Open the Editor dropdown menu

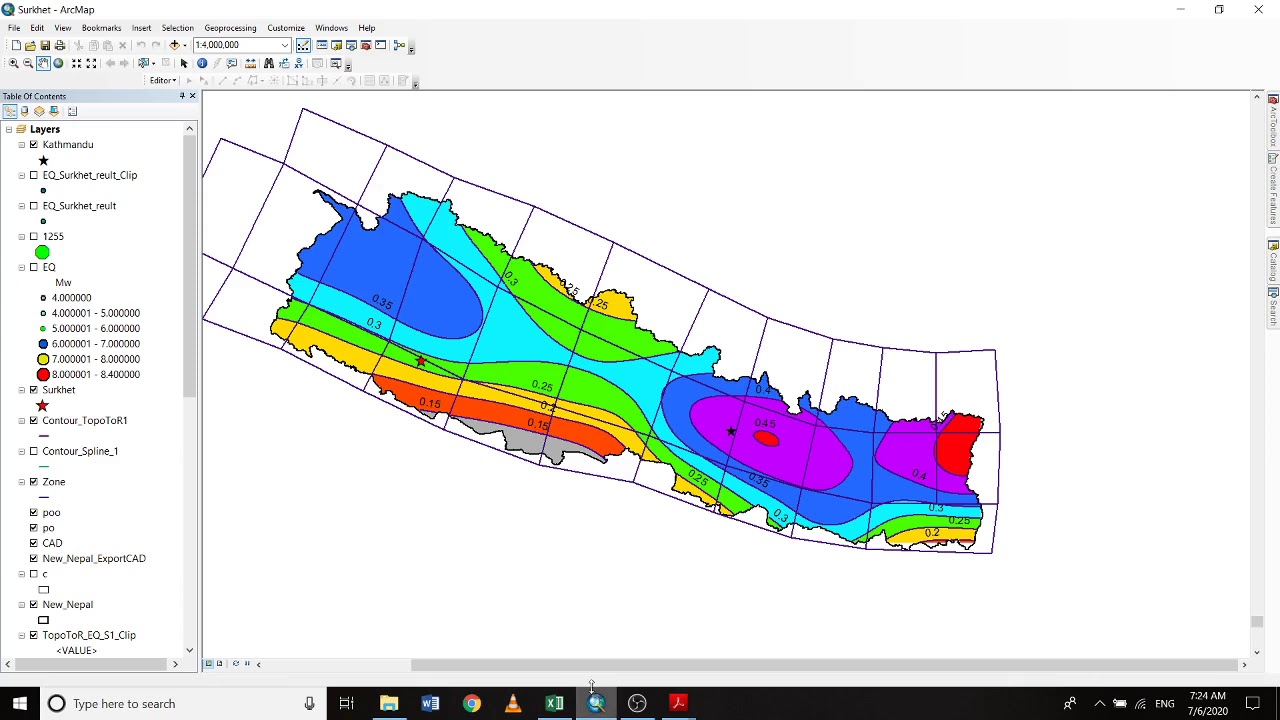pos(163,80)
